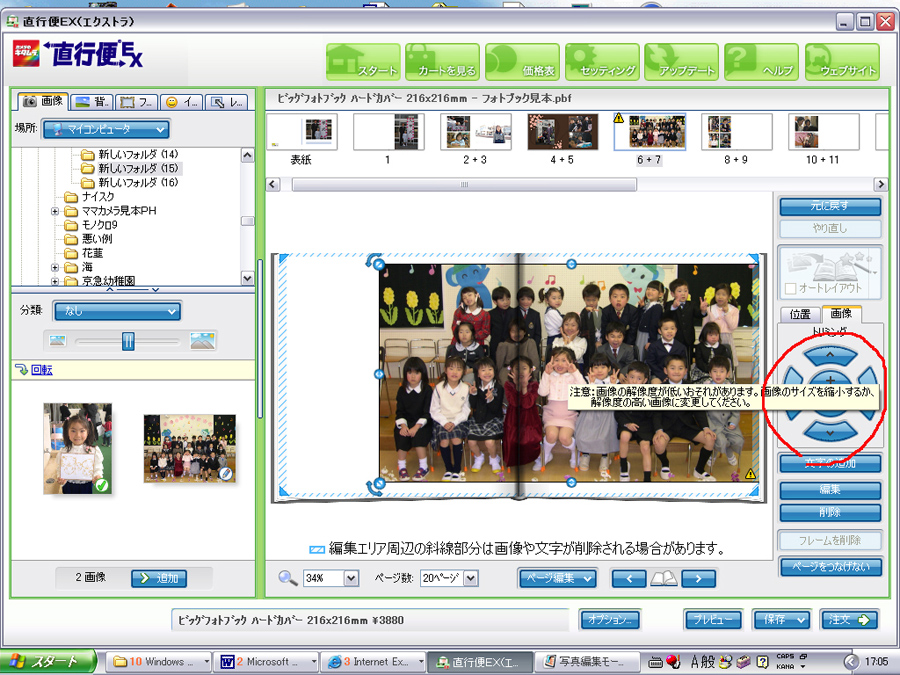The height and width of the screenshot is (675, 900).
Task: Click the 回転 rotate link
Action: (x=41, y=370)
